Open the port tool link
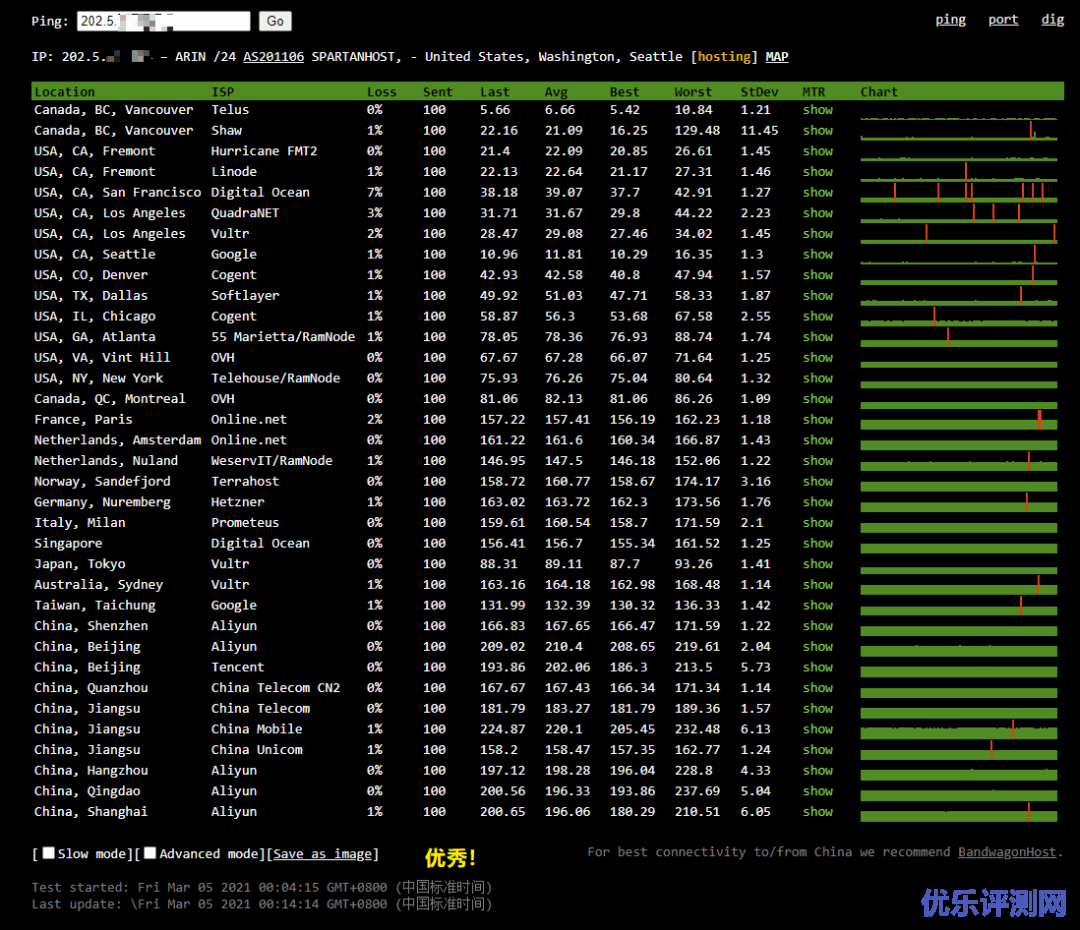Screen dimensions: 1080x930 tap(1003, 20)
